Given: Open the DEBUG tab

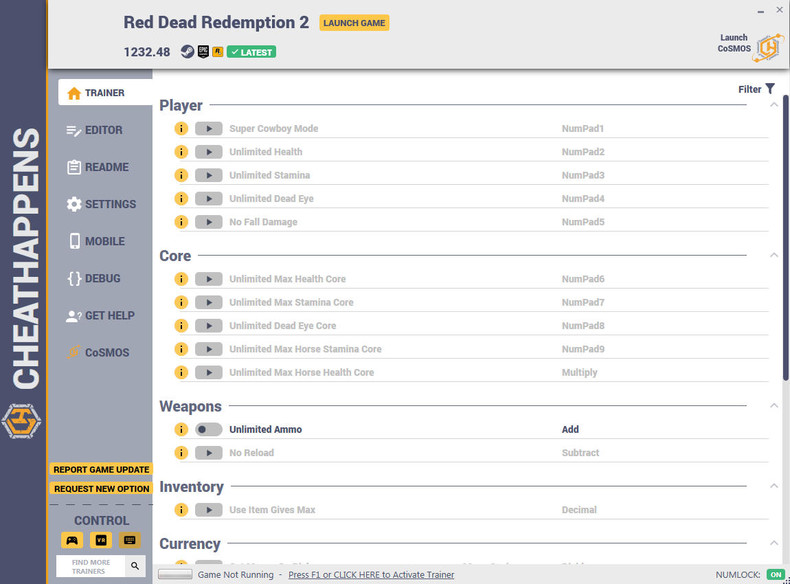Looking at the screenshot, I should [x=94, y=278].
